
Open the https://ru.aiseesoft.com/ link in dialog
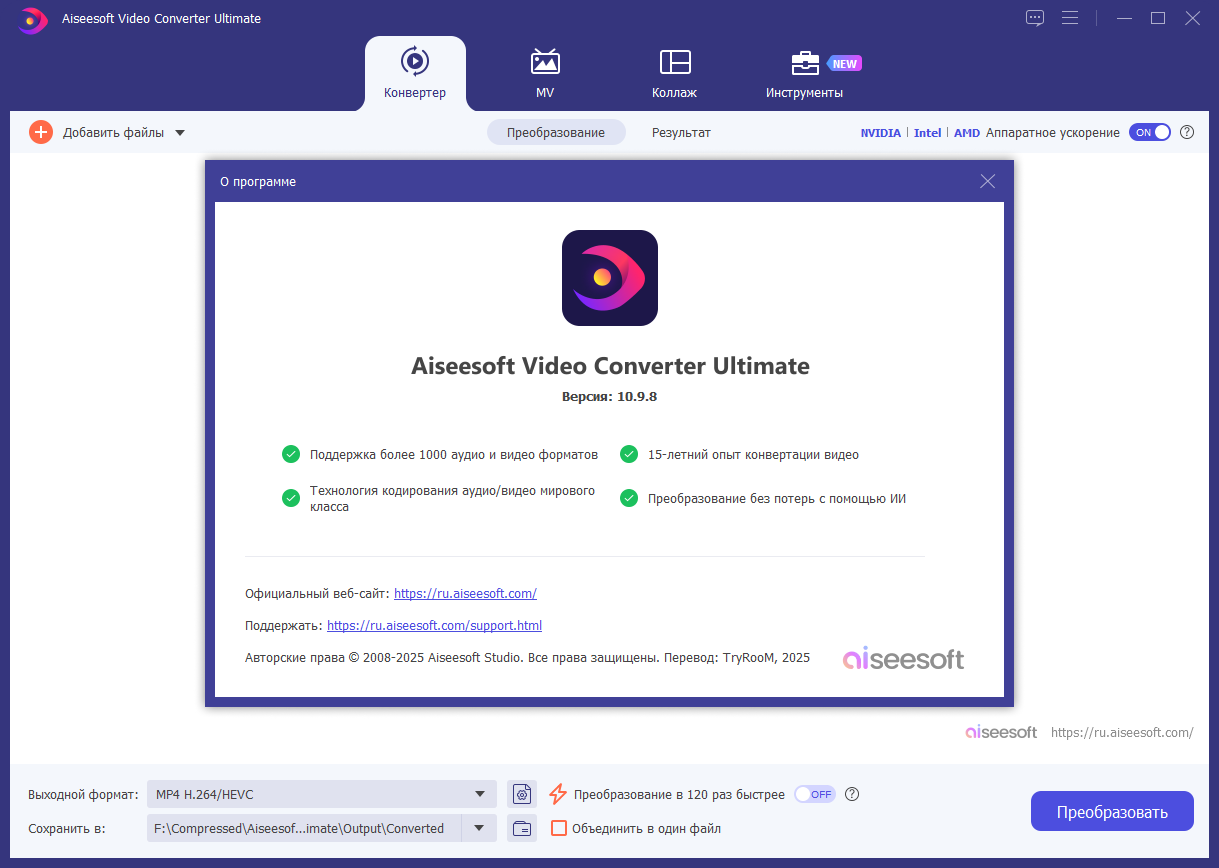(465, 593)
